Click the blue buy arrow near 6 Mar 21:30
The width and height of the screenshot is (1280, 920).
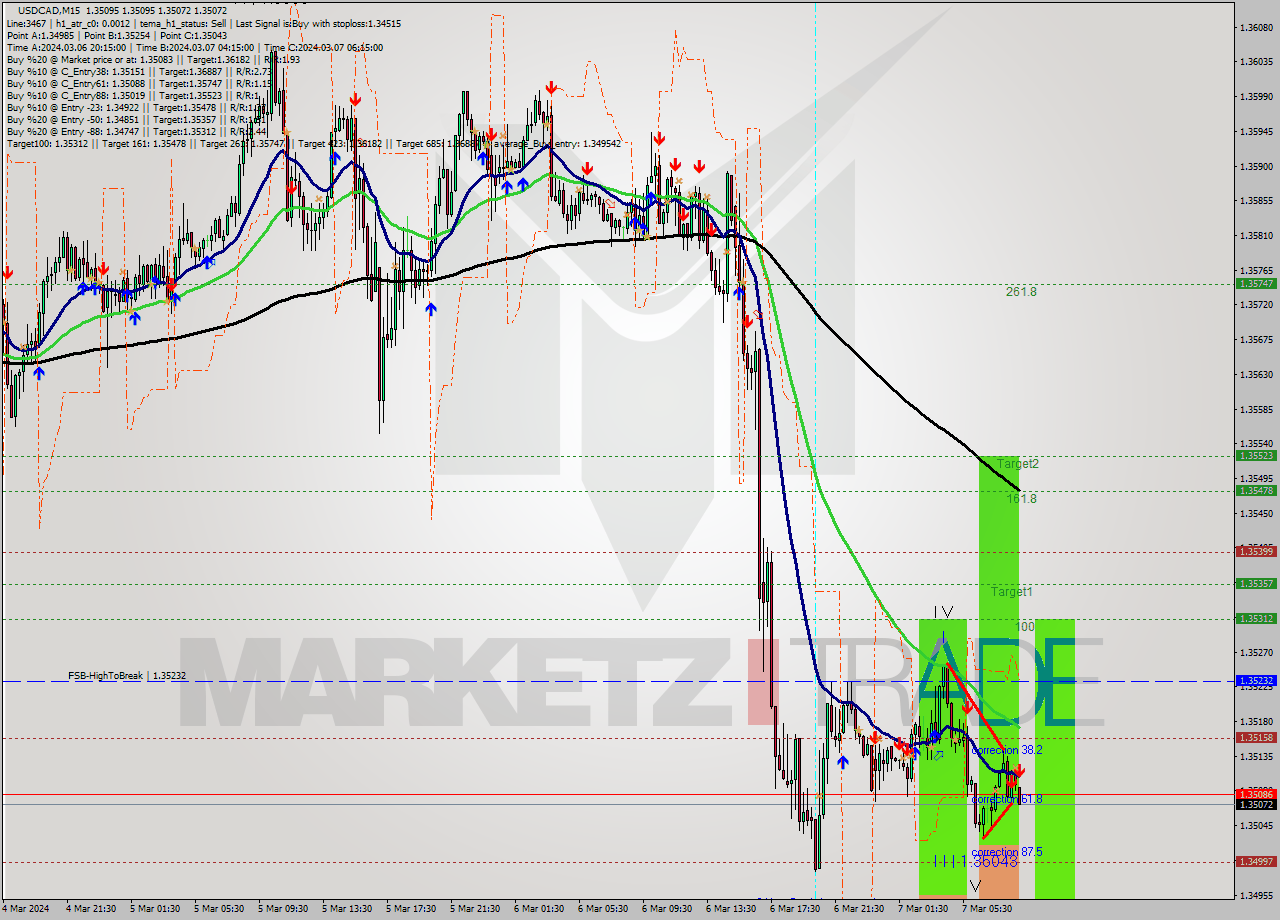point(843,762)
